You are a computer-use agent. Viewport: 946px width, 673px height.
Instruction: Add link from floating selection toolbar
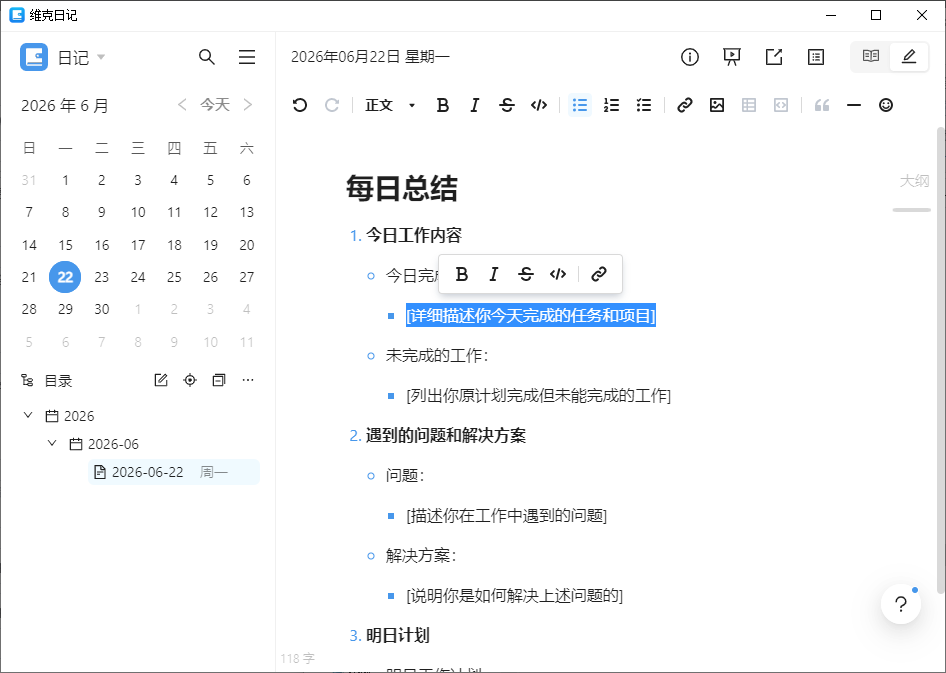tap(598, 274)
